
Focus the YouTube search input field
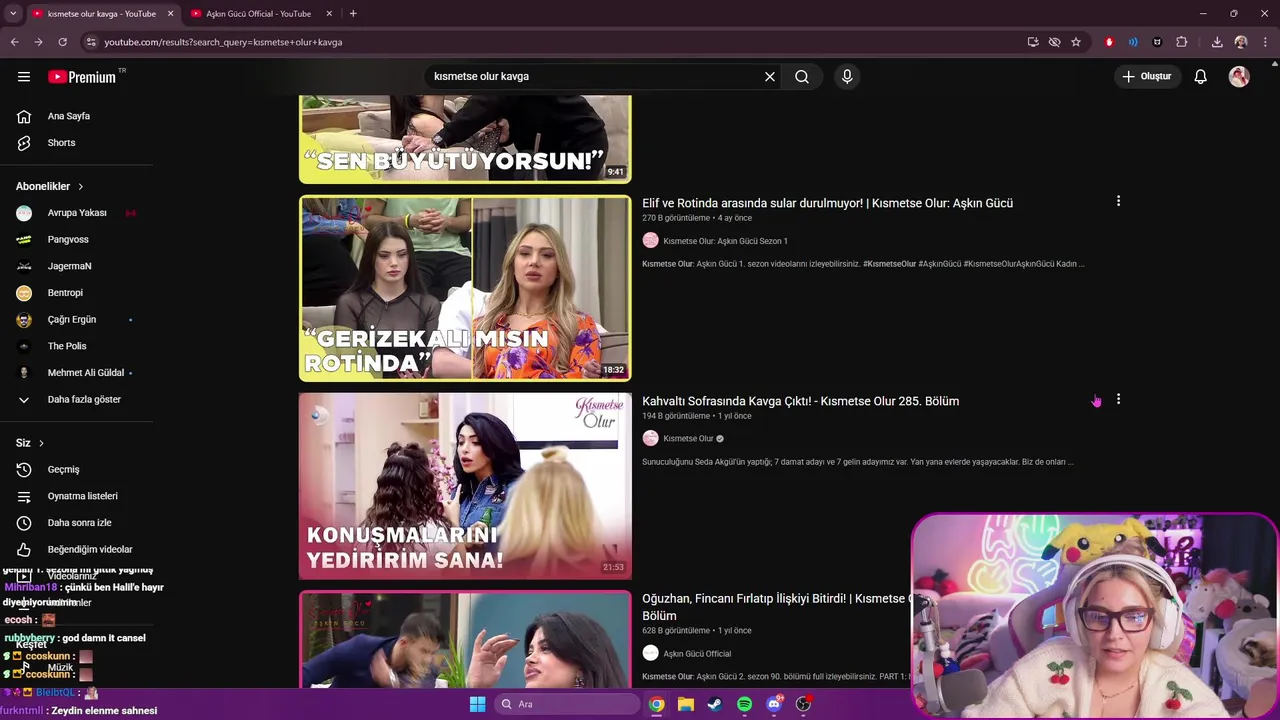pos(595,76)
